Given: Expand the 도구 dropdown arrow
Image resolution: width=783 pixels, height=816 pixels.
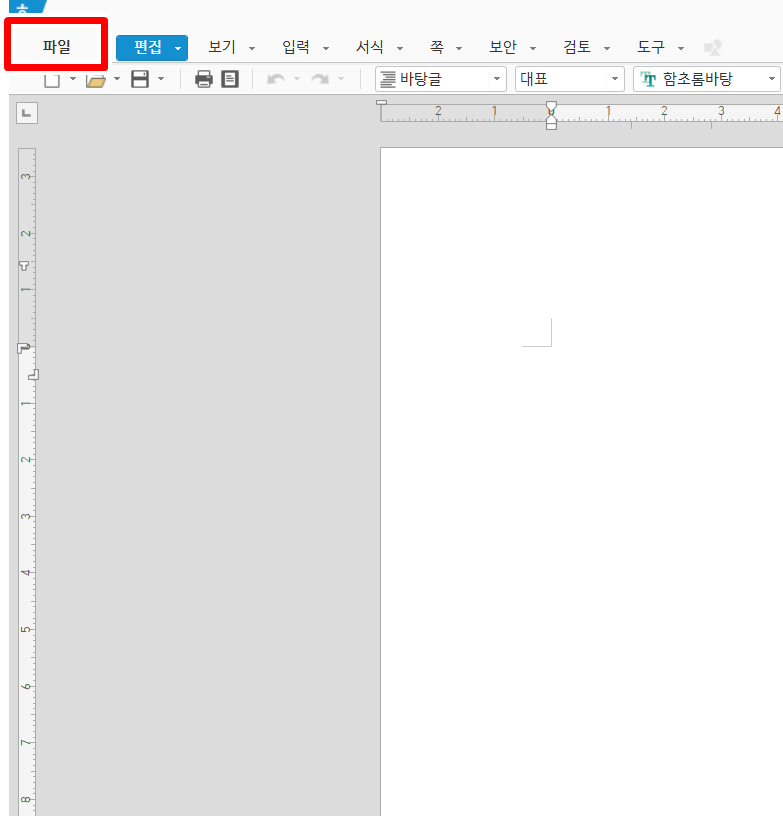Looking at the screenshot, I should 681,48.
